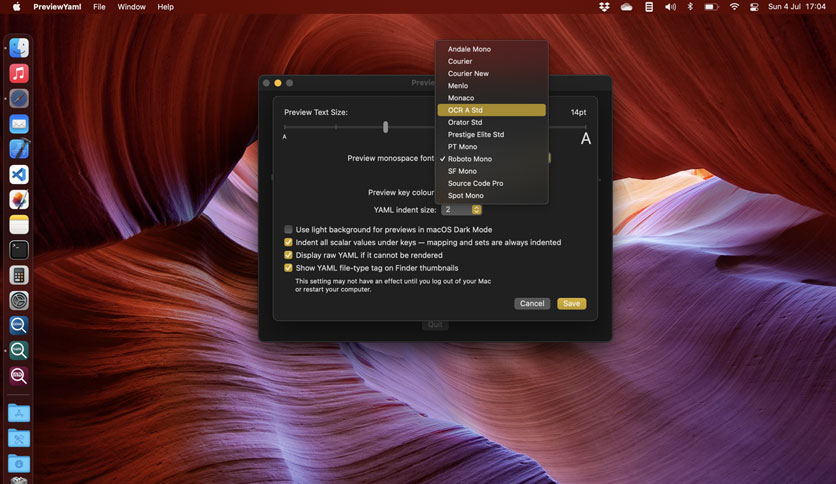
Task: Open the Mail app in the dock
Action: pyautogui.click(x=19, y=124)
